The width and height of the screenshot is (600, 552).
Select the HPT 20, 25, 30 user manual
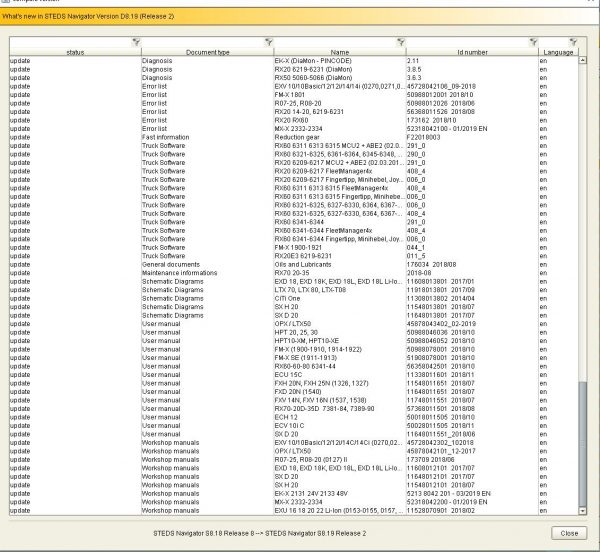294,332
